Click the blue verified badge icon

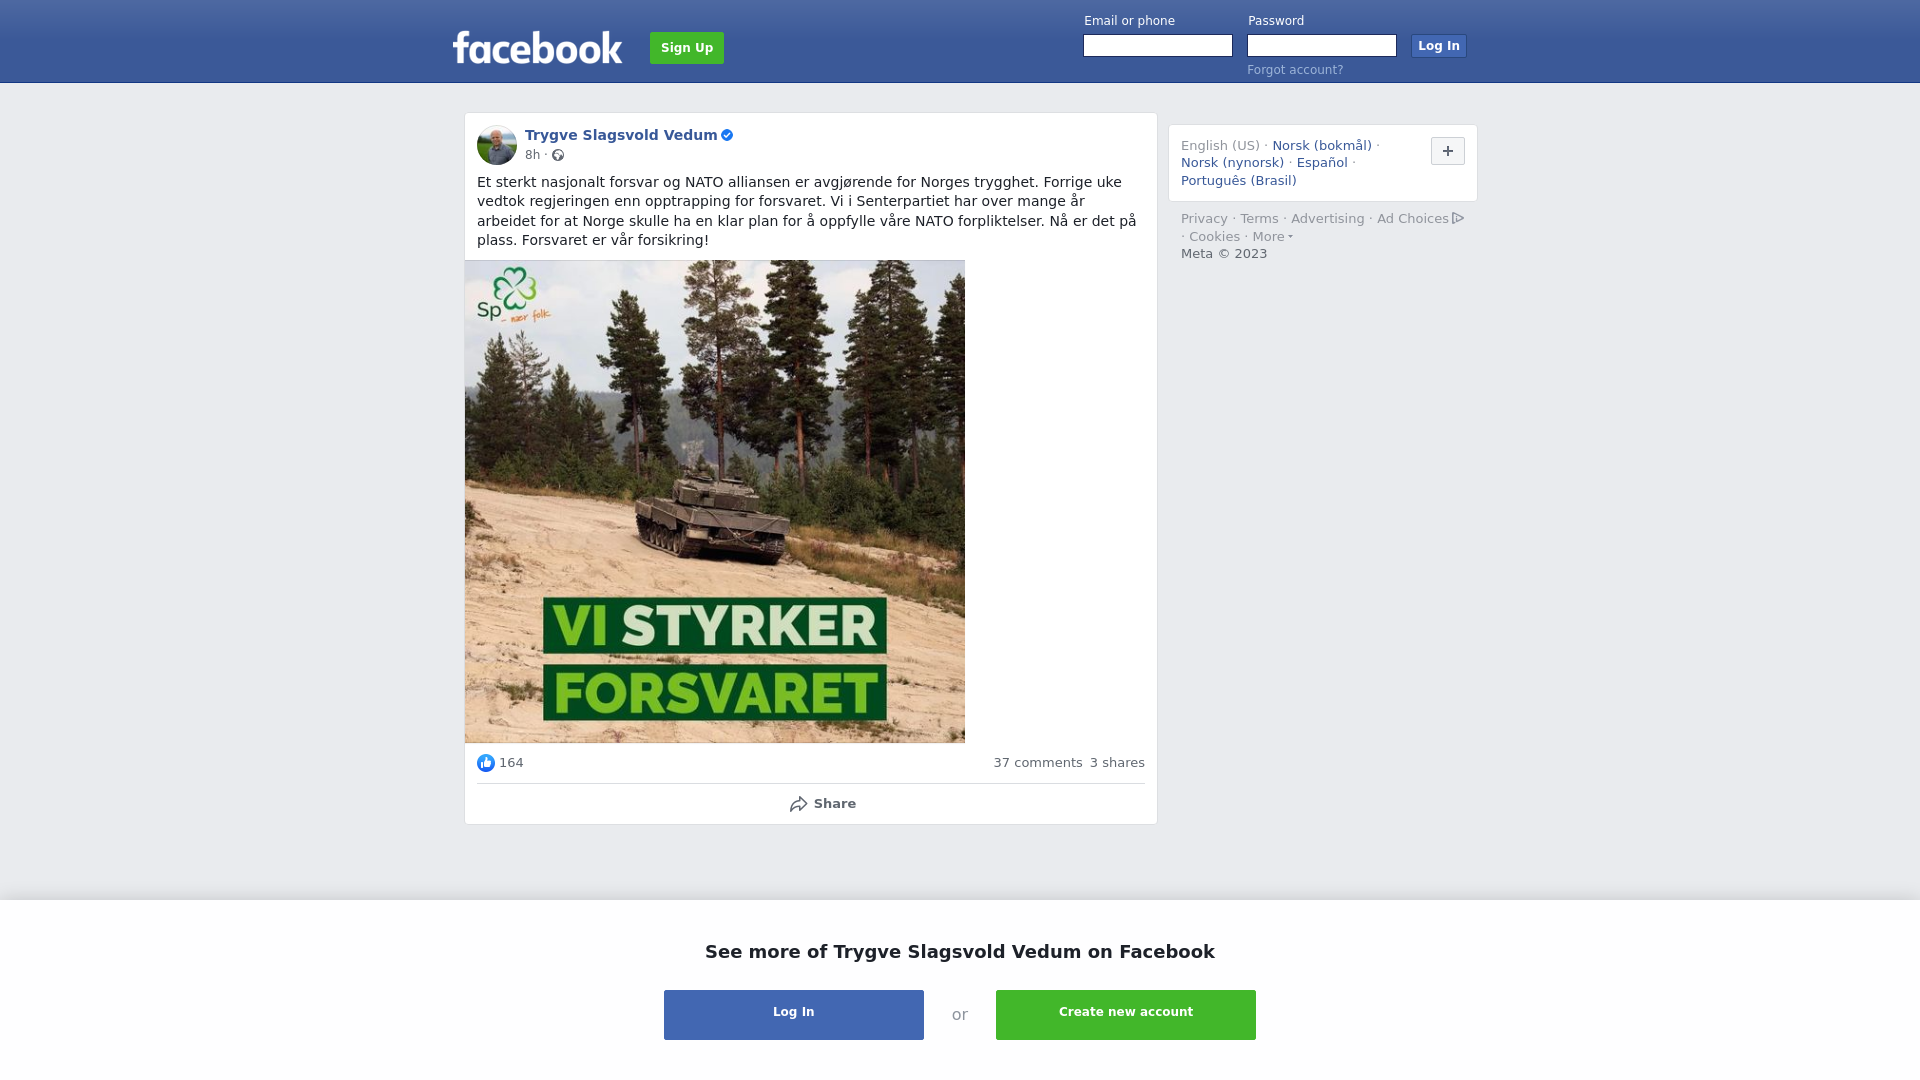727,135
